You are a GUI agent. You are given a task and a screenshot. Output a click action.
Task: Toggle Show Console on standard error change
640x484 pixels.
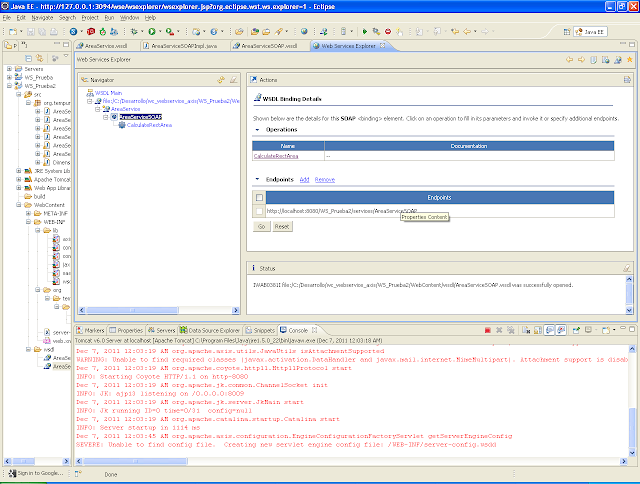[561, 330]
